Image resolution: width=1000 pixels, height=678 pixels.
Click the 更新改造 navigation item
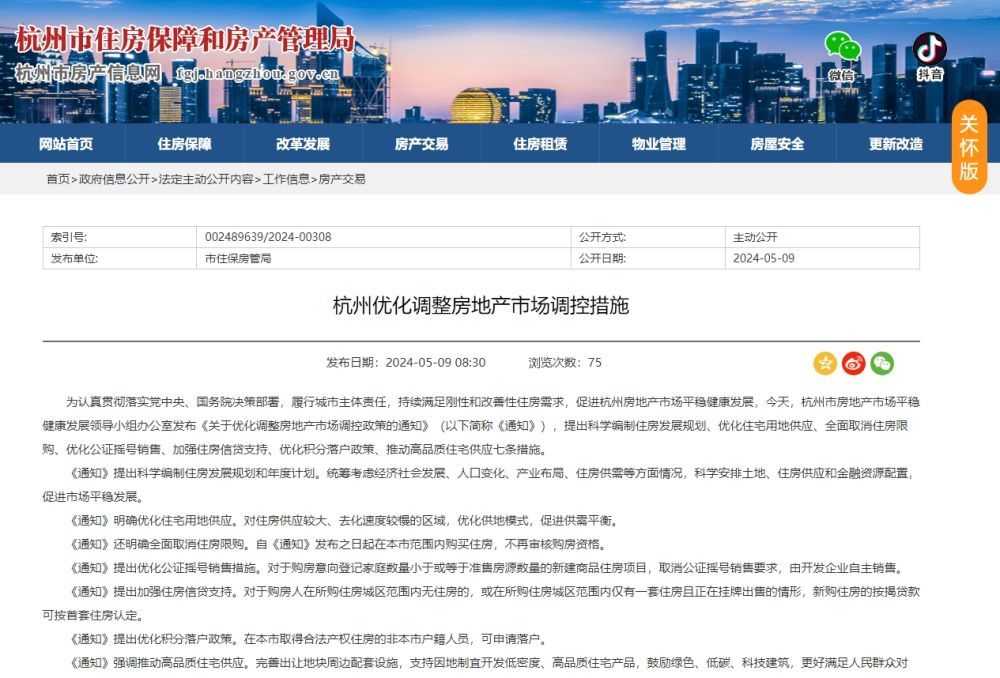896,143
